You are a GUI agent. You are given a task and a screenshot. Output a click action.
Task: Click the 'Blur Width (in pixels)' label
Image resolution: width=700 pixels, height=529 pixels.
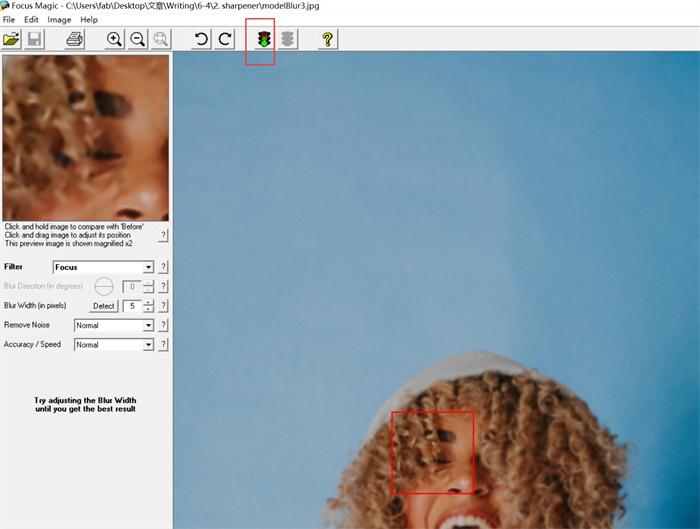(35, 305)
